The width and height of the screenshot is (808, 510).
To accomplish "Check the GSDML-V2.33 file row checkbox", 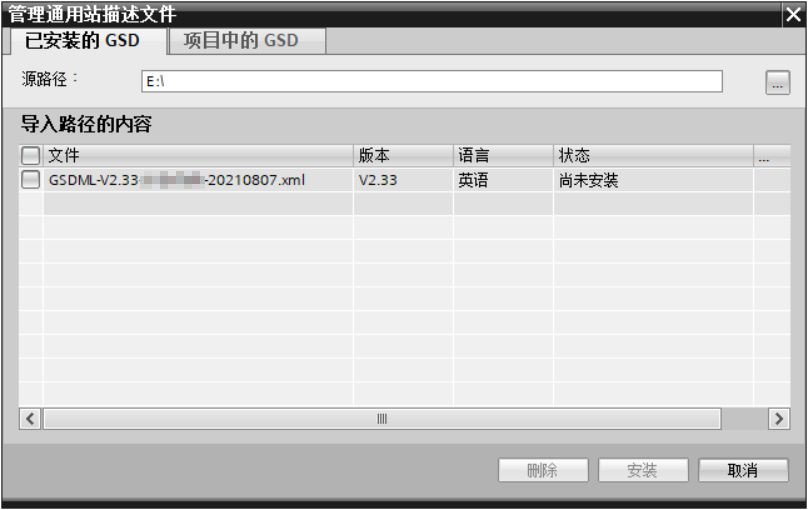I will tap(30, 180).
